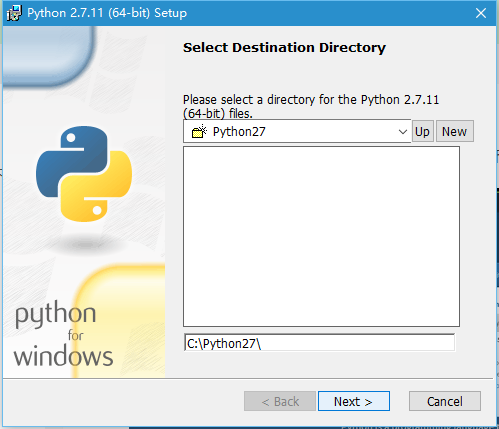Click the installer icon in the title bar
The width and height of the screenshot is (499, 429).
pyautogui.click(x=14, y=13)
